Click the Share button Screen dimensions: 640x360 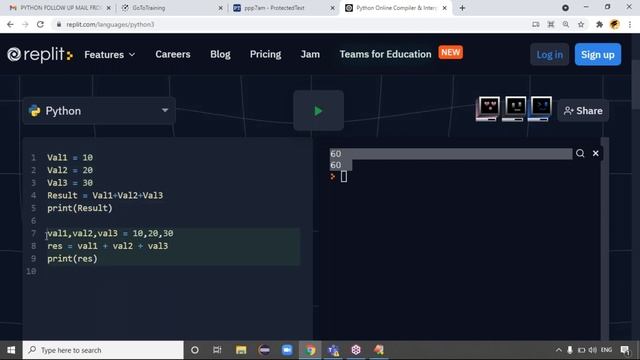583,111
